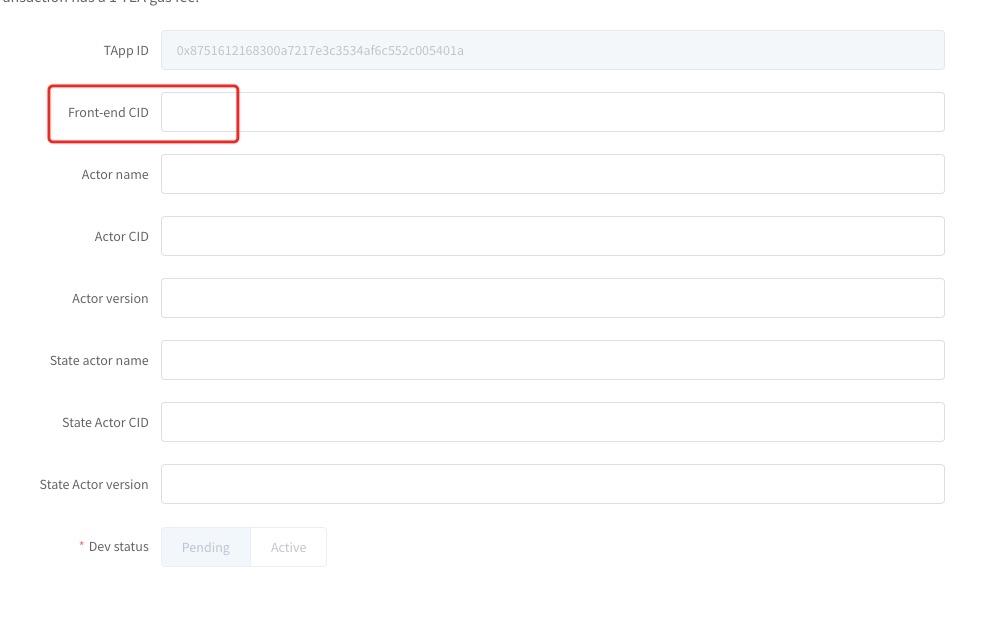Click the "Front-end CID" label text

(x=108, y=113)
